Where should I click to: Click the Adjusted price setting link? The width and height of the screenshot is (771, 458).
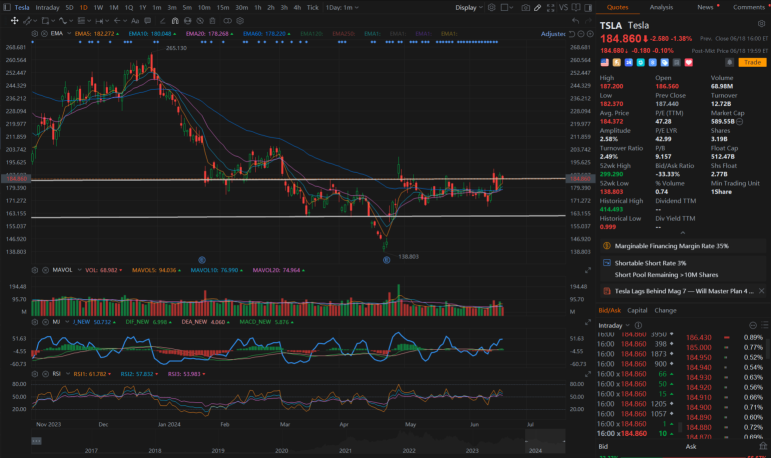tap(553, 34)
